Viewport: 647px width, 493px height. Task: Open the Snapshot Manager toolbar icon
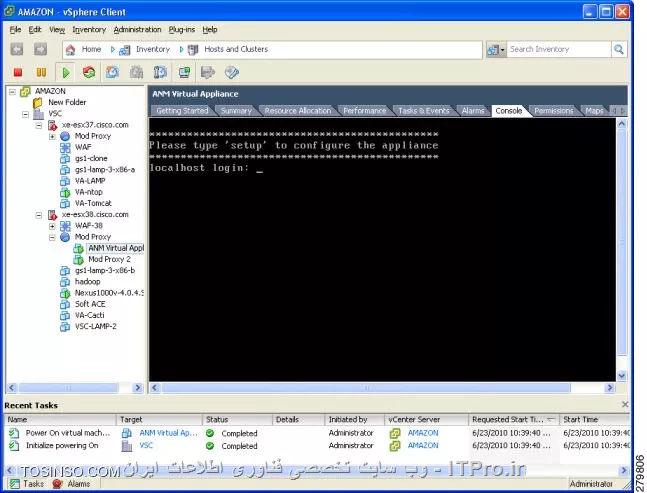(161, 73)
